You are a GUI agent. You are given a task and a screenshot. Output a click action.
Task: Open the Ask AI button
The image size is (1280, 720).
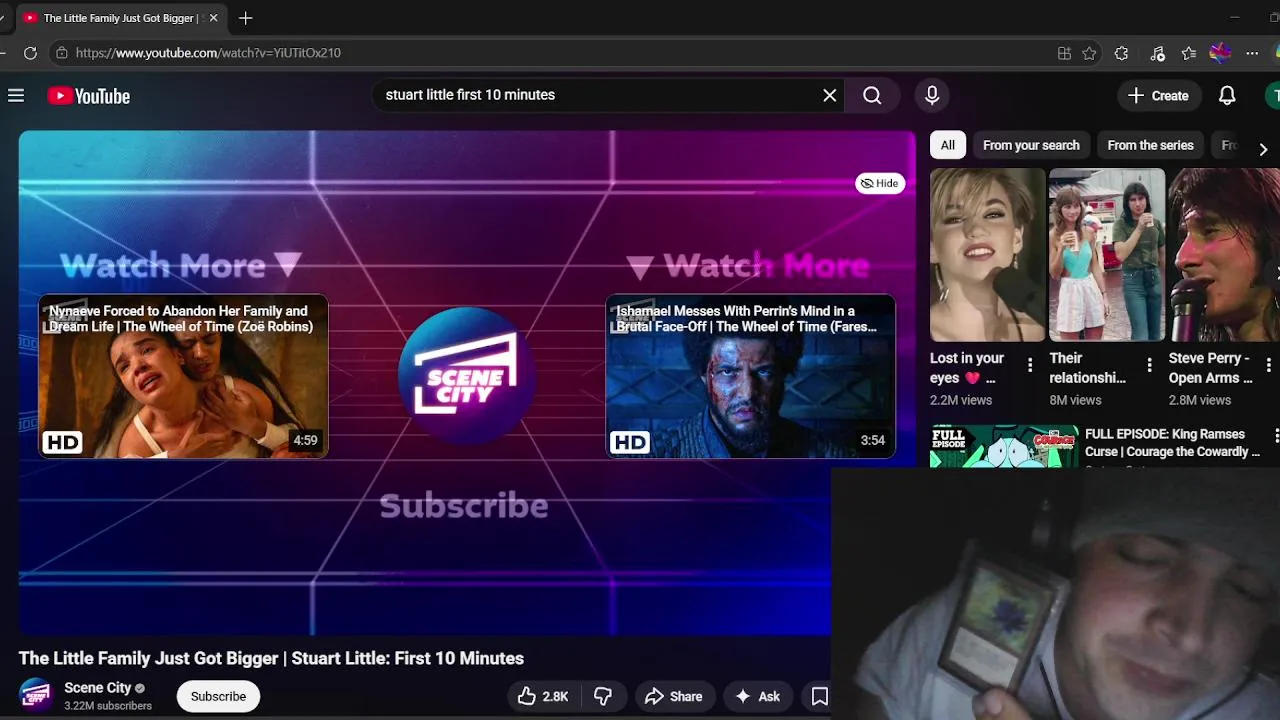758,696
